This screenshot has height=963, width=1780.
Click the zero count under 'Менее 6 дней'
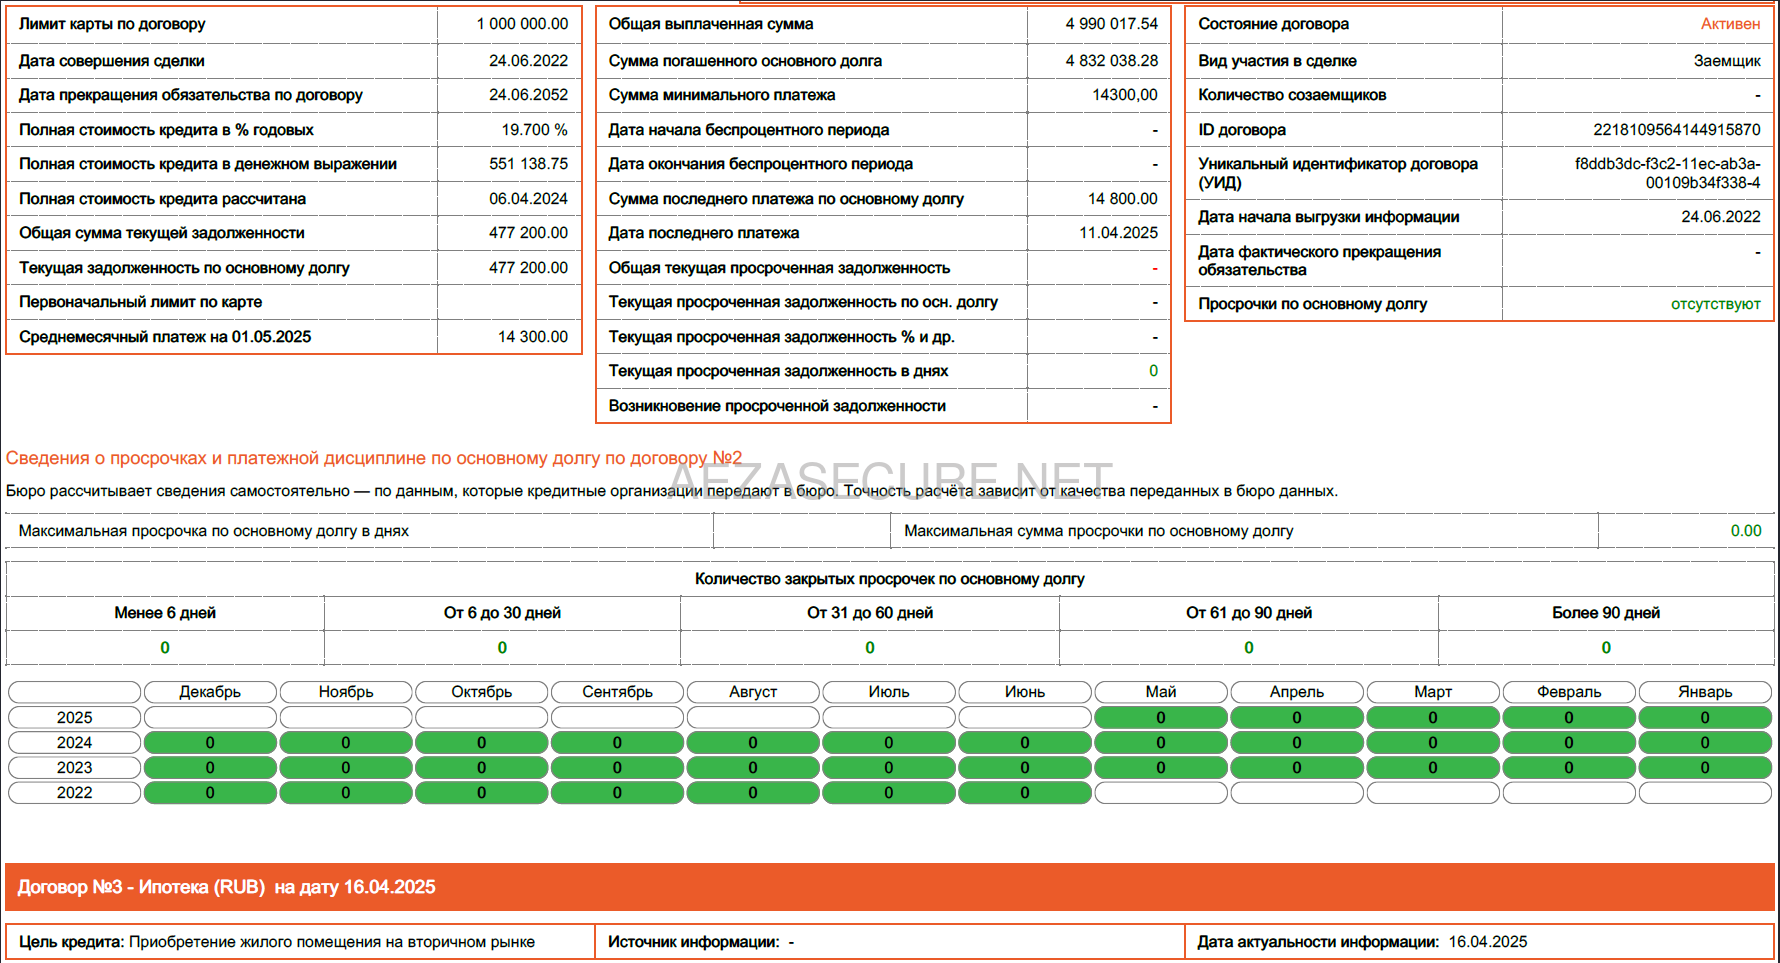[165, 648]
